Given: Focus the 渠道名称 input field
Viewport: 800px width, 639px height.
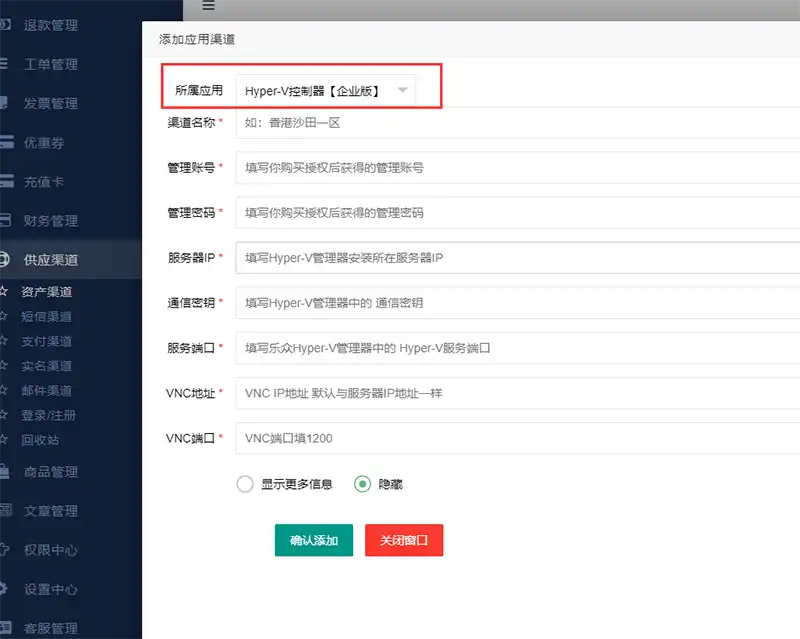Looking at the screenshot, I should coord(515,123).
